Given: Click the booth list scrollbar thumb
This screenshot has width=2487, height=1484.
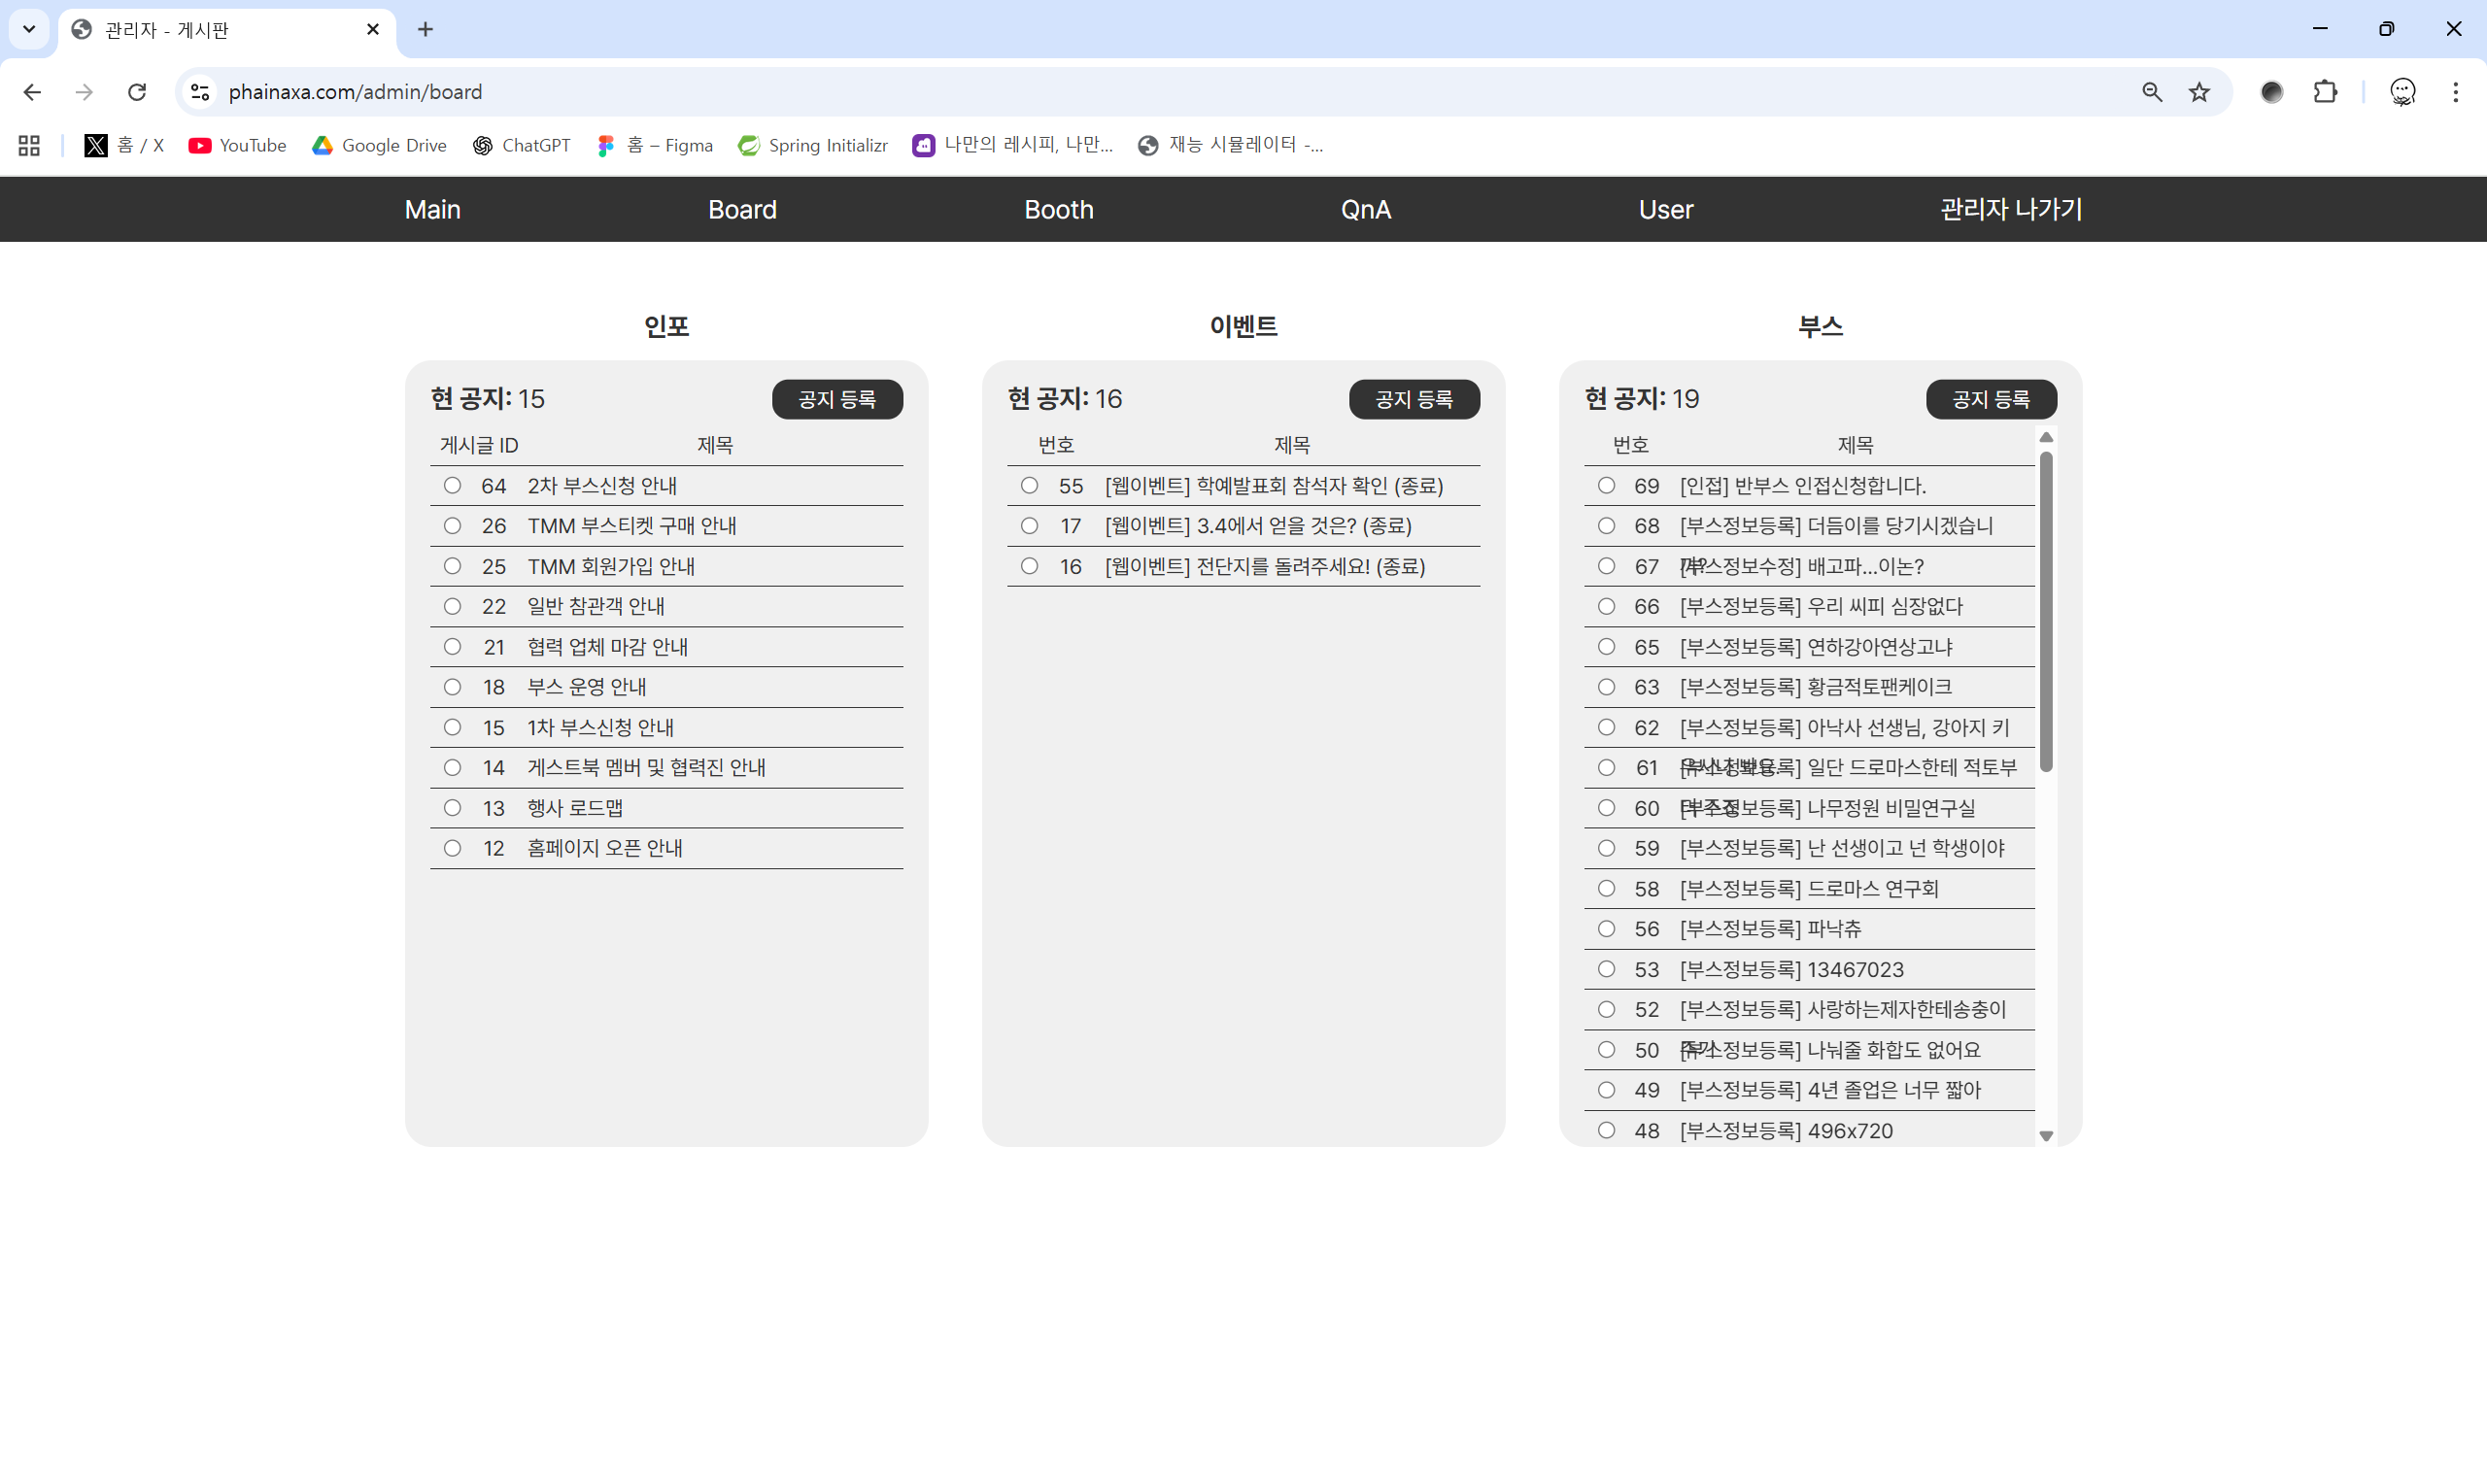Looking at the screenshot, I should point(2046,610).
